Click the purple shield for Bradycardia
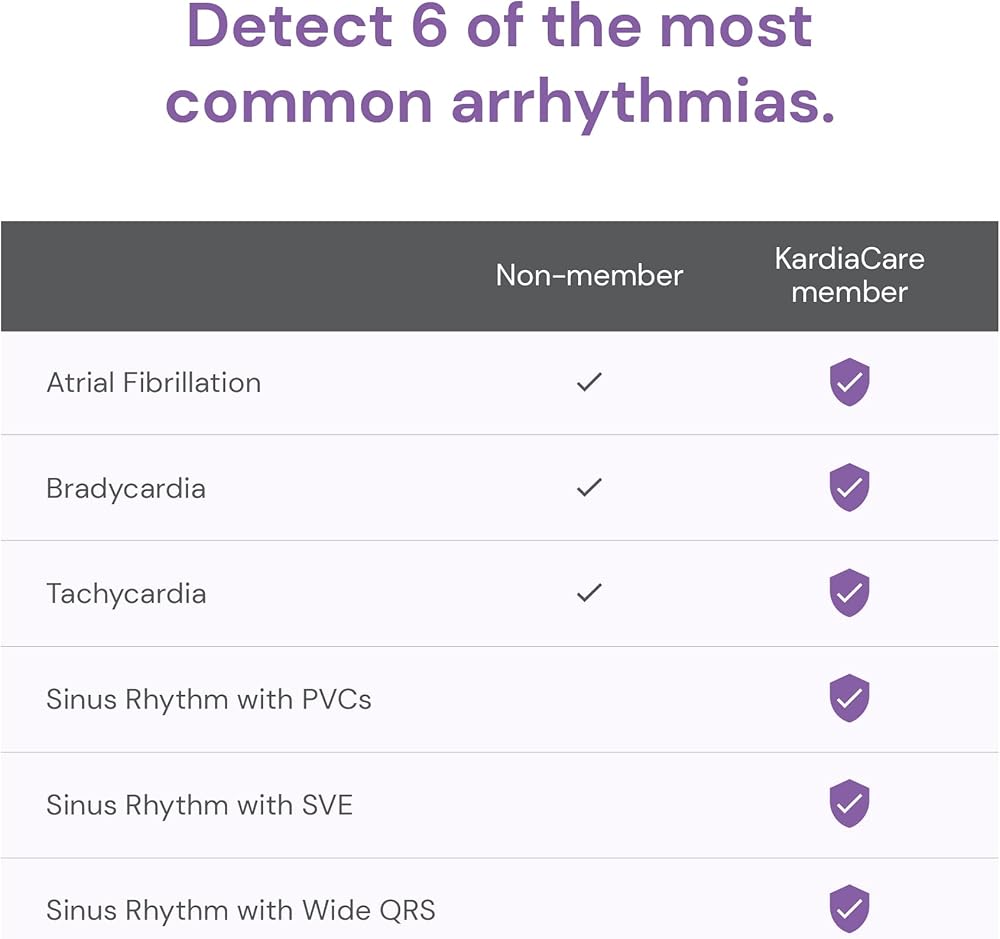 849,487
